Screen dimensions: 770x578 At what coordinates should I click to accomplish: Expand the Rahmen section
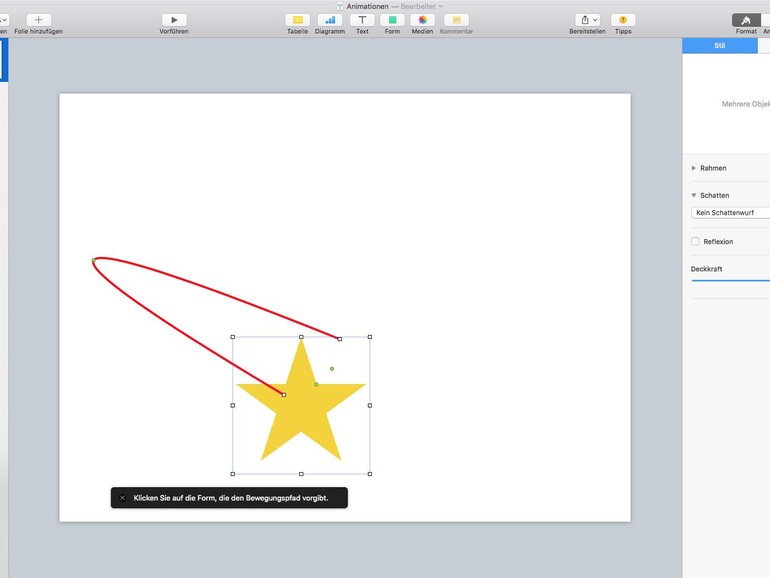click(693, 168)
